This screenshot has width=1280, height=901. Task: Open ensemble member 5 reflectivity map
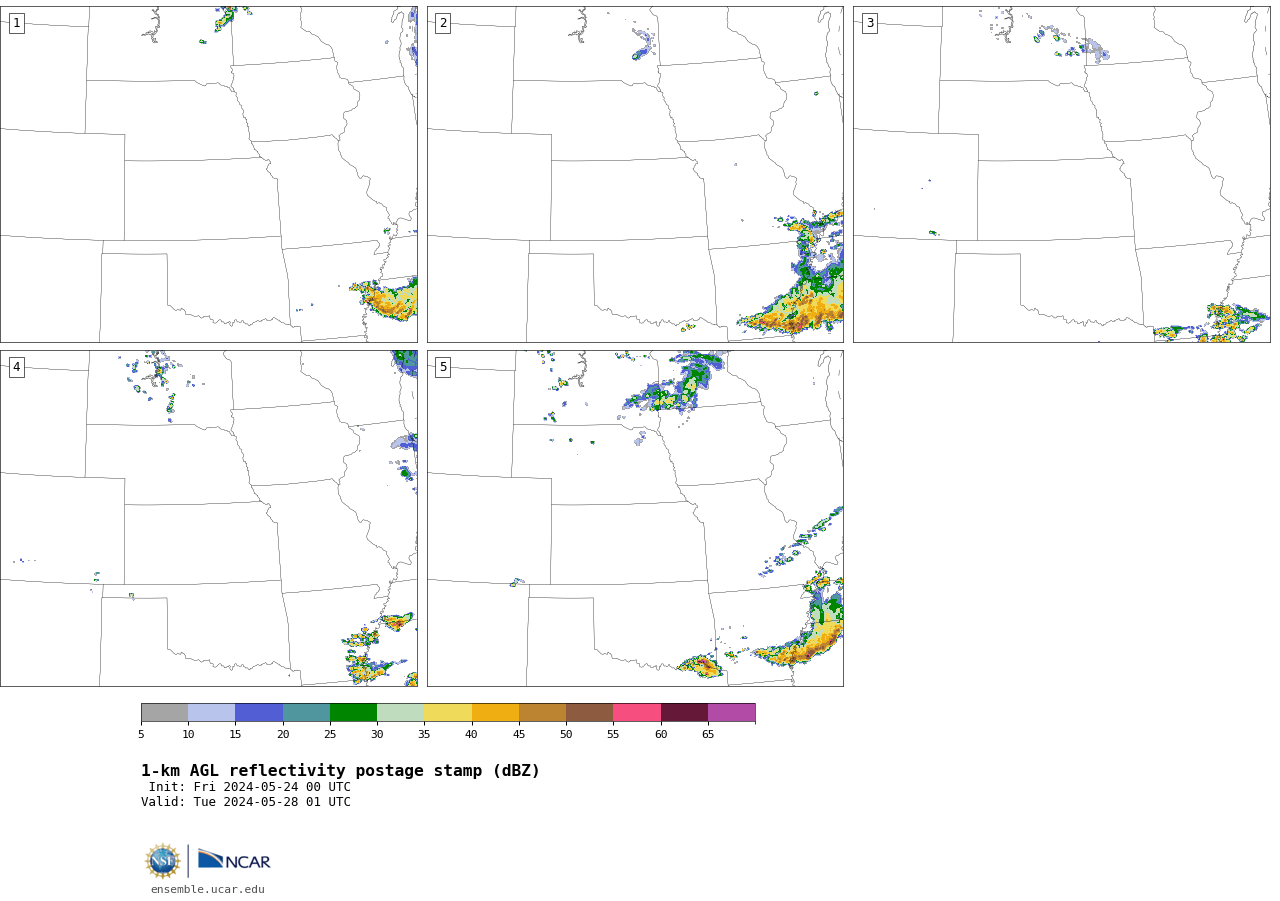point(635,518)
